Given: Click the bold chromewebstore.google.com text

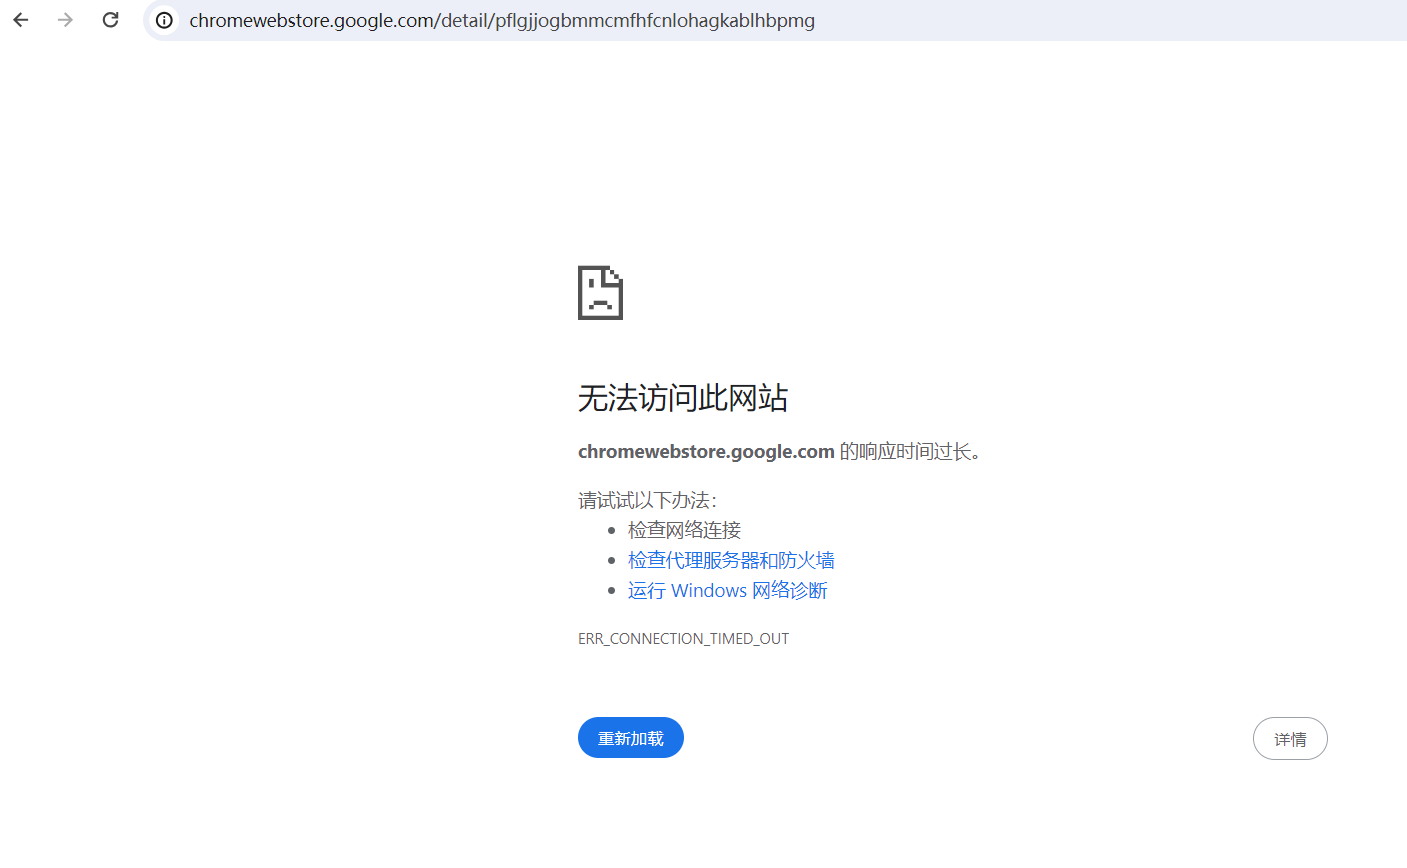Looking at the screenshot, I should pyautogui.click(x=706, y=452).
